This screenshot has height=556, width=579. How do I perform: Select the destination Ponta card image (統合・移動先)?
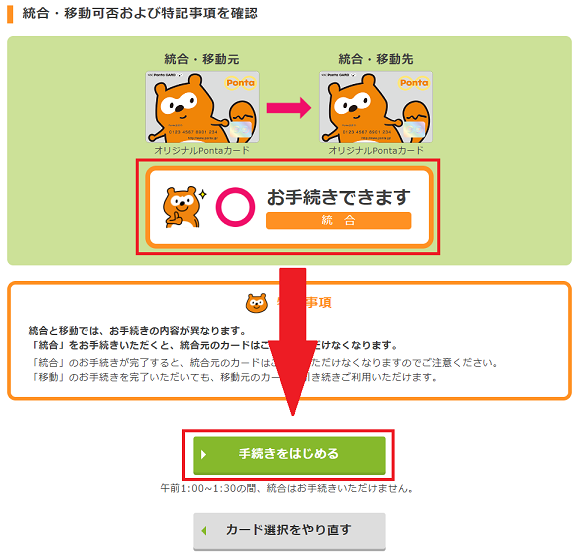(376, 107)
